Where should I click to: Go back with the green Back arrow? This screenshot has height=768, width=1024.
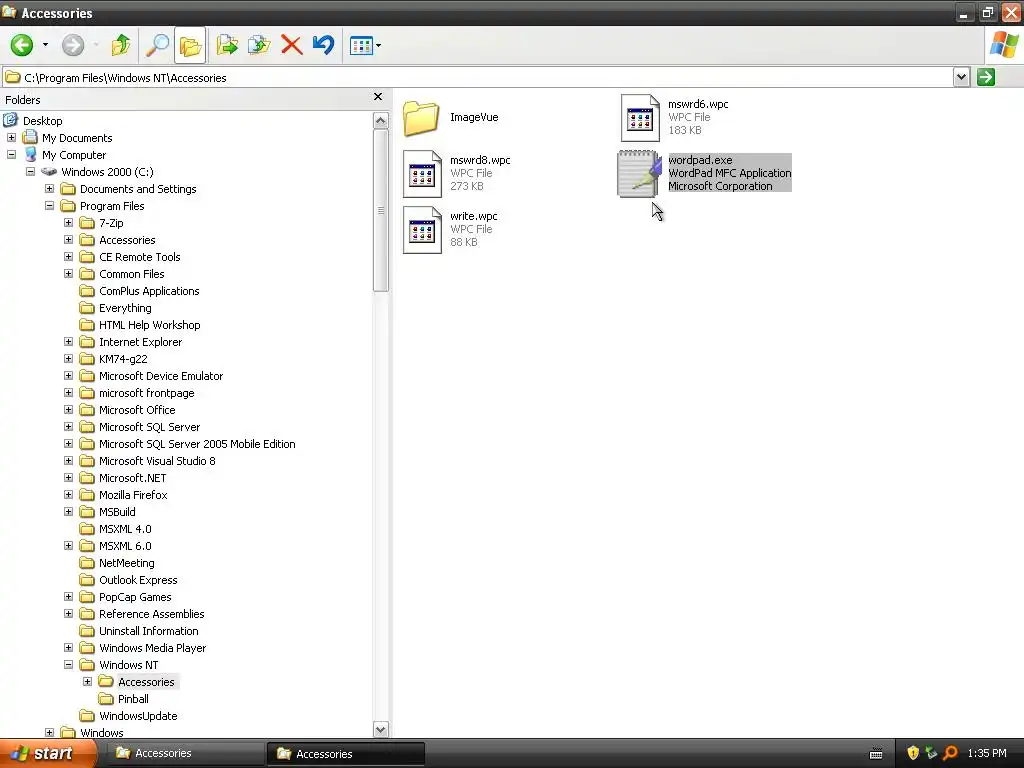tap(22, 45)
